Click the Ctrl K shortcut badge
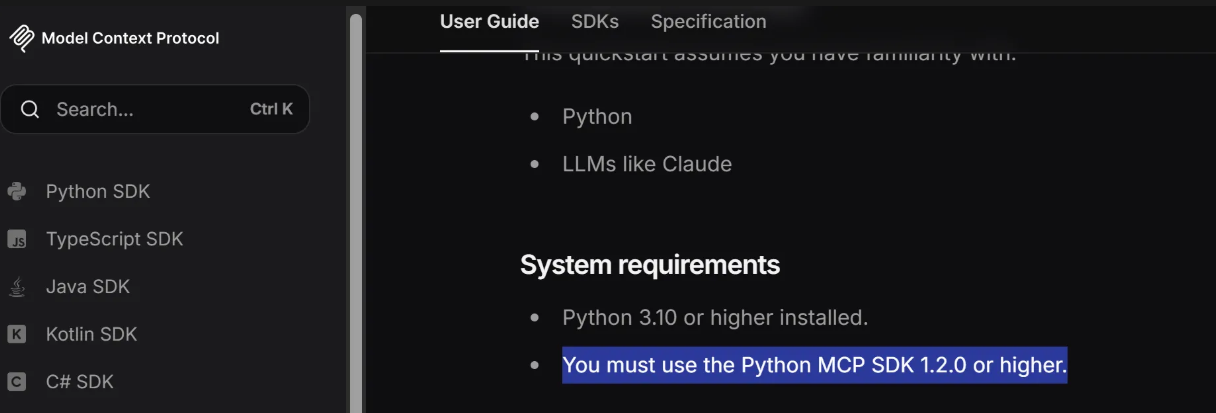 [271, 110]
